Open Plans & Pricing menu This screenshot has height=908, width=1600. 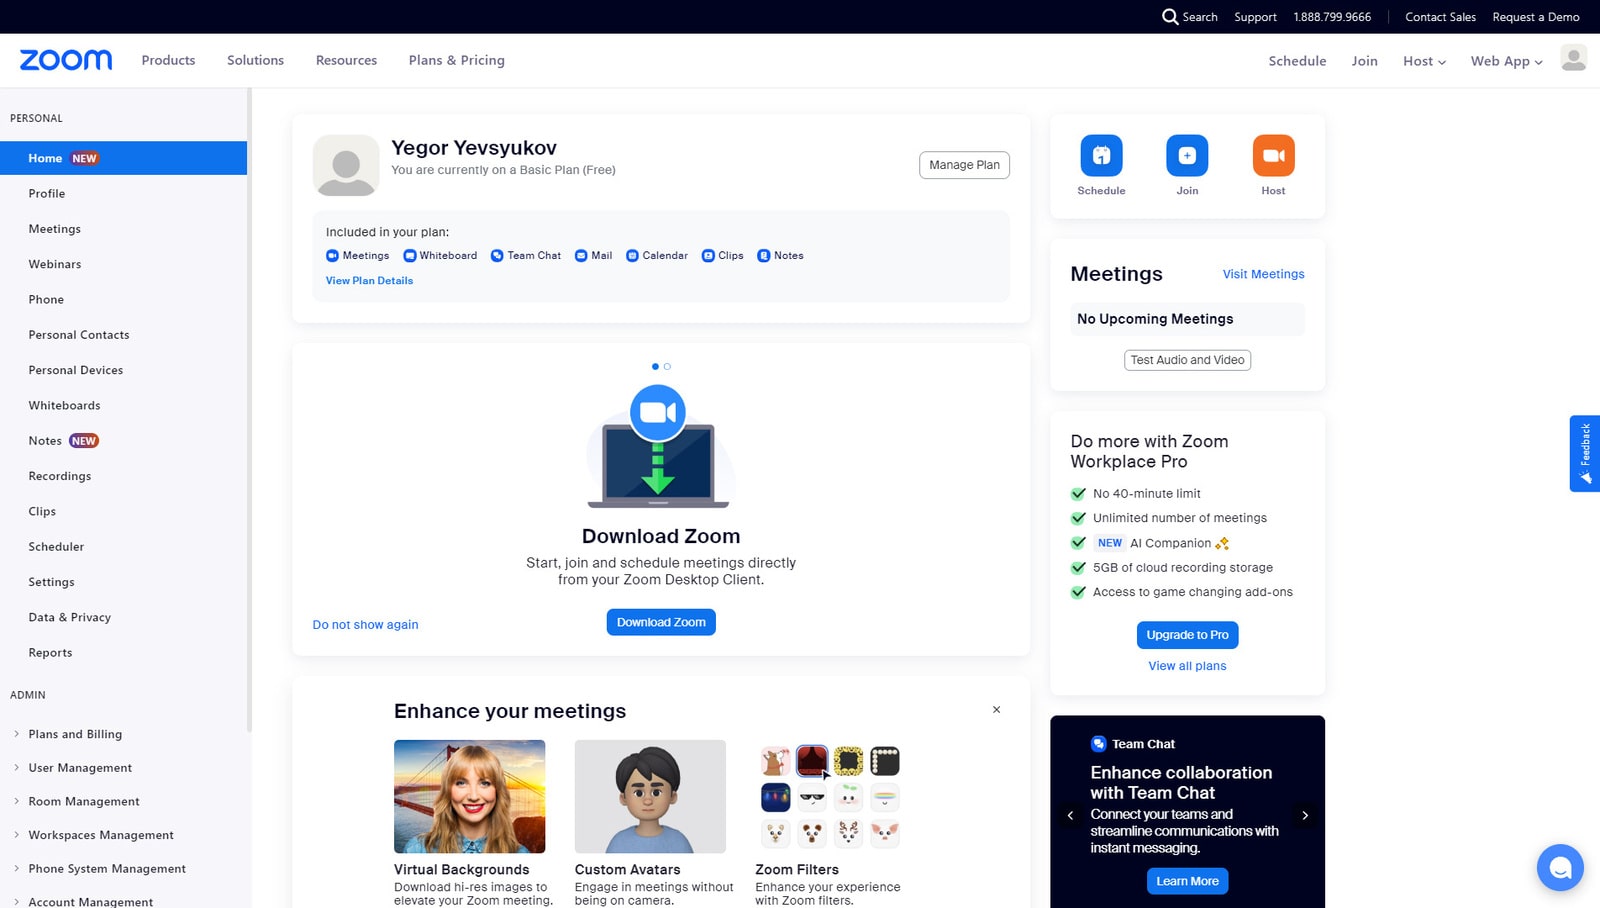pyautogui.click(x=456, y=60)
